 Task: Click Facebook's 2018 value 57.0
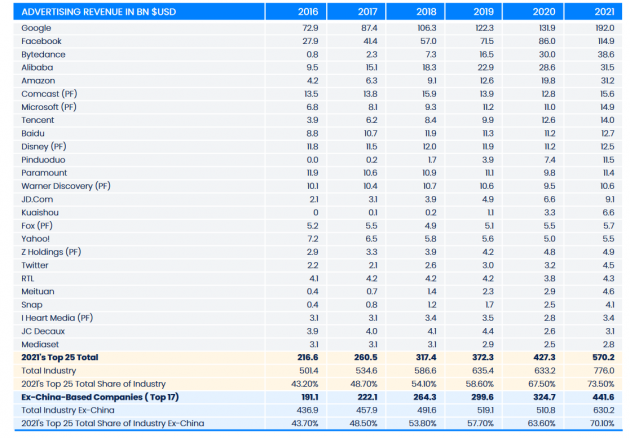coord(428,41)
